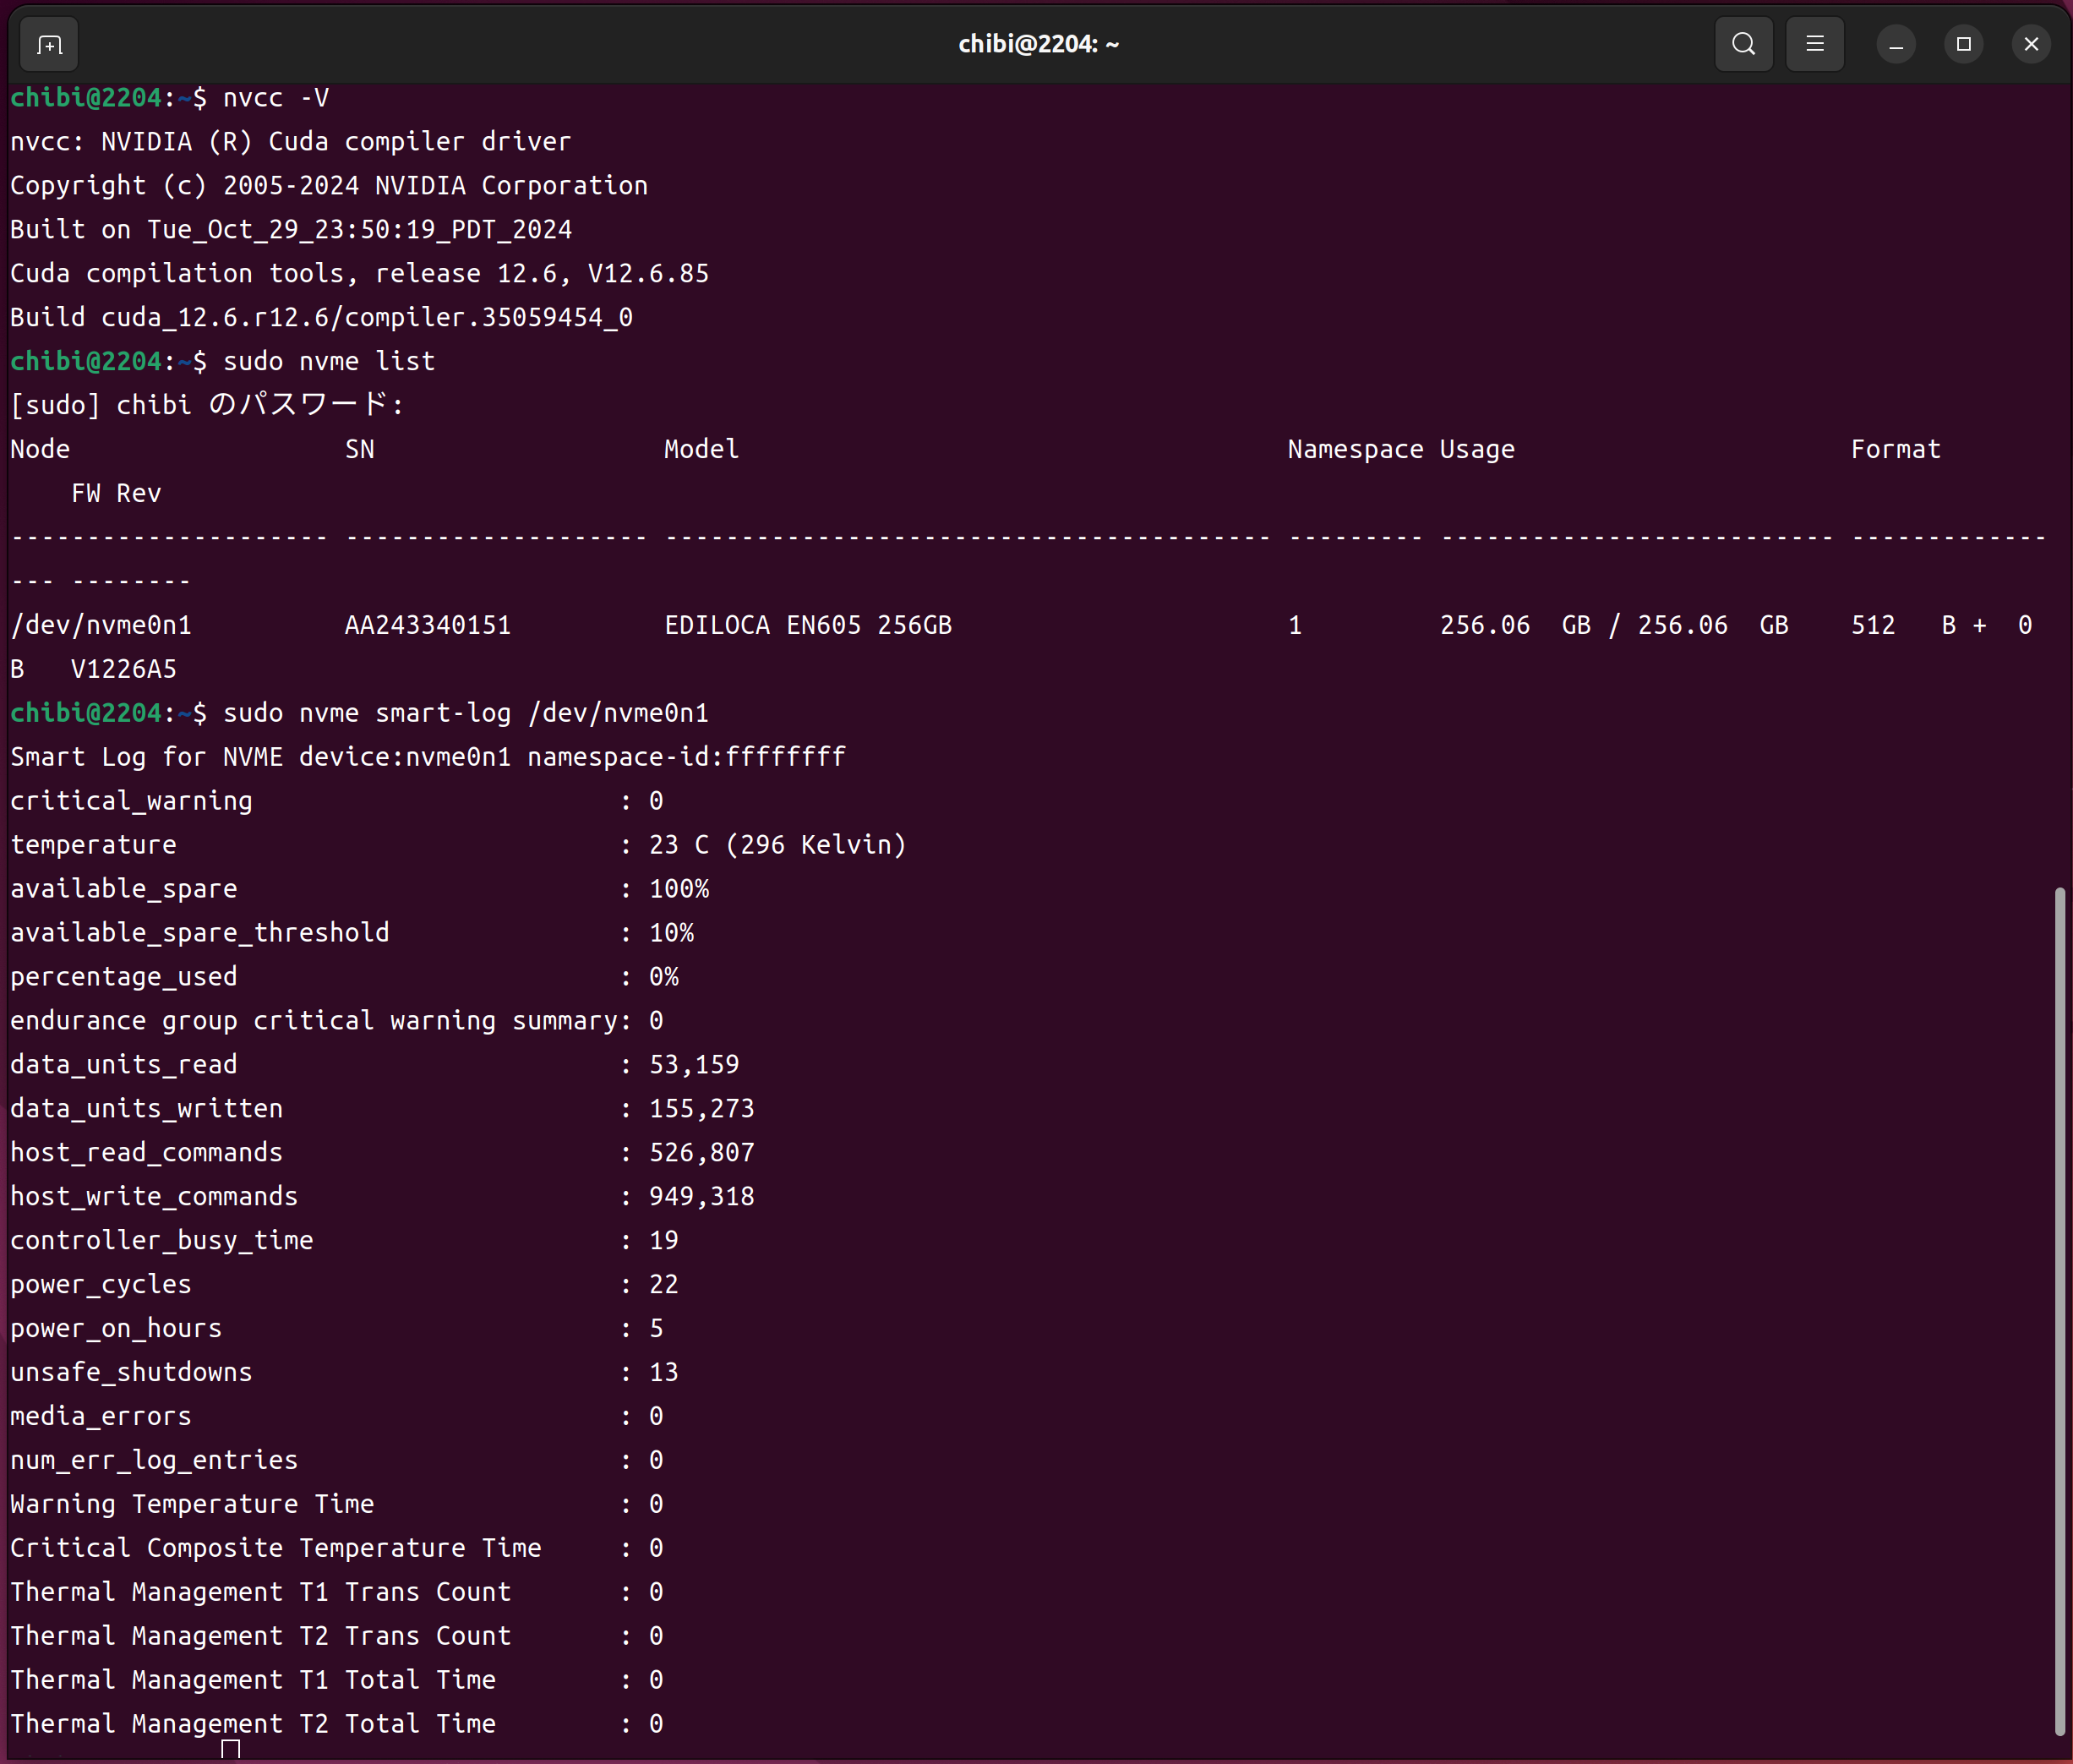The width and height of the screenshot is (2073, 1764).
Task: Click the temperature value 23 C
Action: point(678,845)
